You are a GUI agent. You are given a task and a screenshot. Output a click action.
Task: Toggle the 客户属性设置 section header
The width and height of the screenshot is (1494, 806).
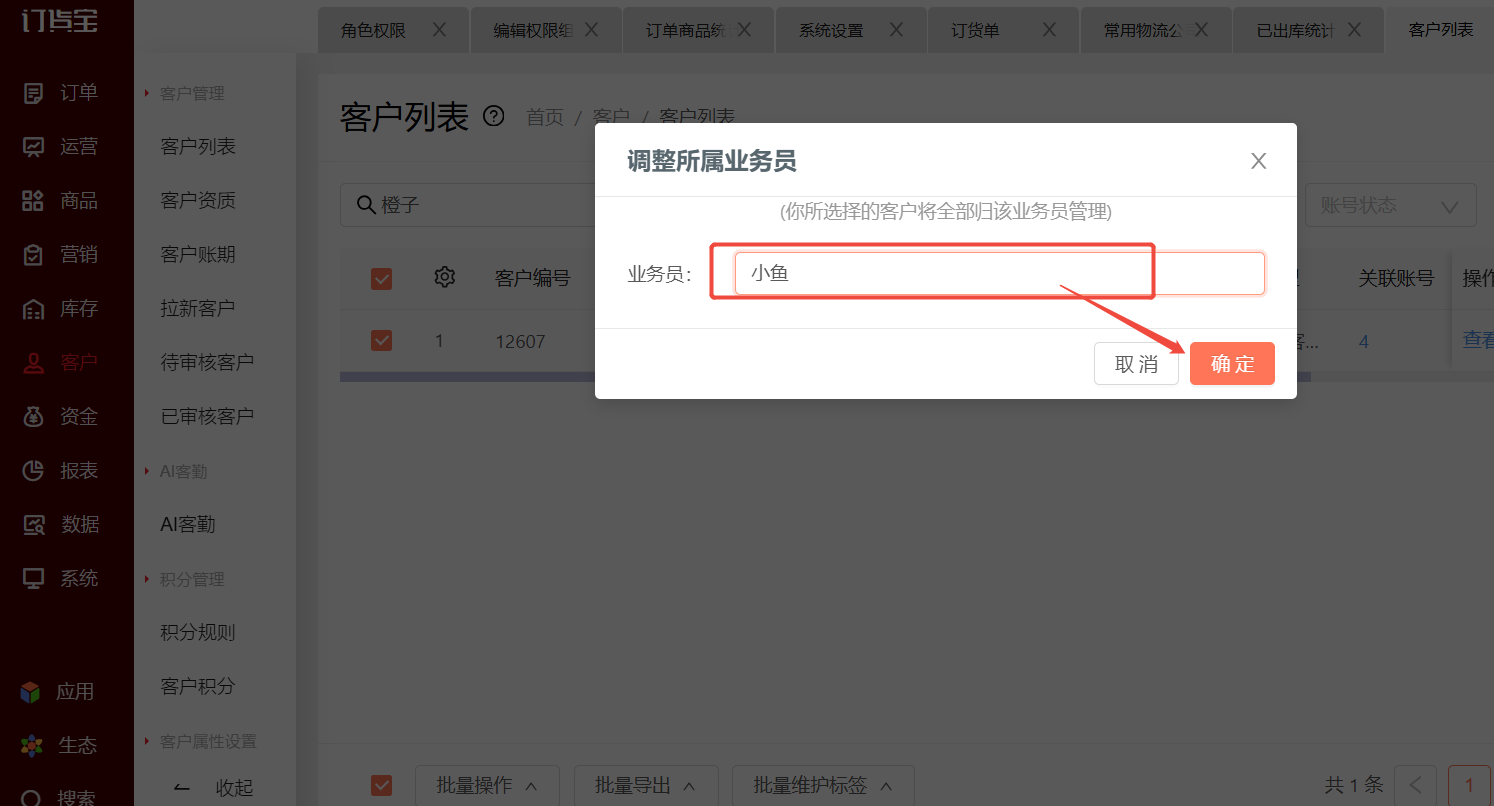pos(201,742)
